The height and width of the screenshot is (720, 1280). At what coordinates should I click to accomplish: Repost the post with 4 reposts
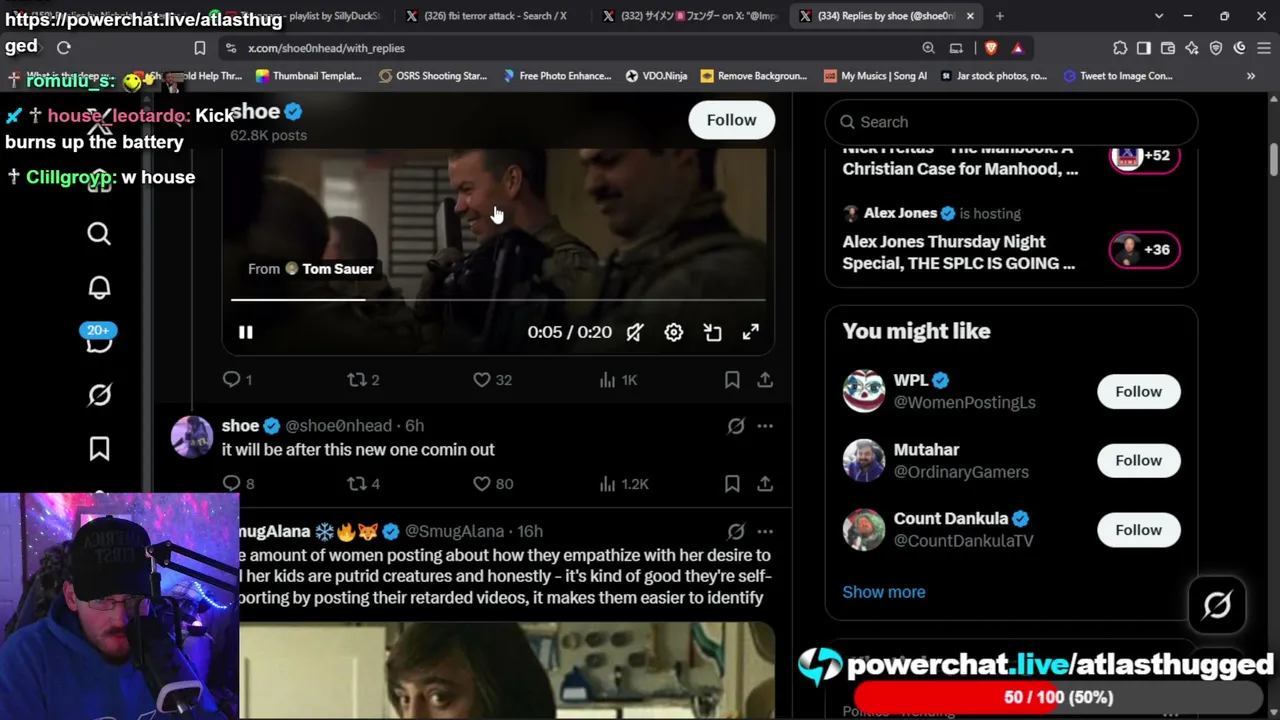[x=363, y=484]
